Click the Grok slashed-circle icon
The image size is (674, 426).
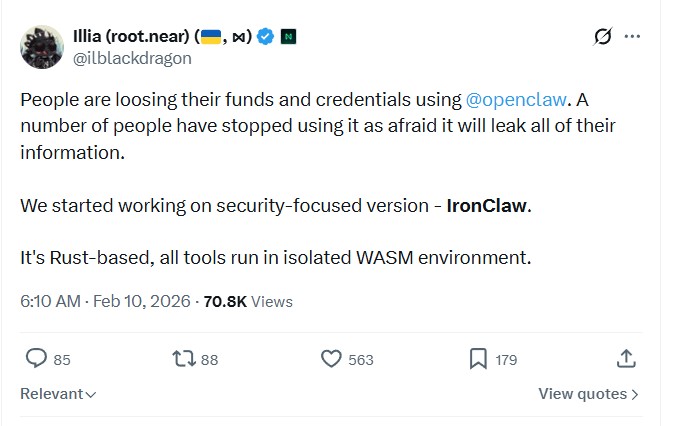pyautogui.click(x=602, y=37)
